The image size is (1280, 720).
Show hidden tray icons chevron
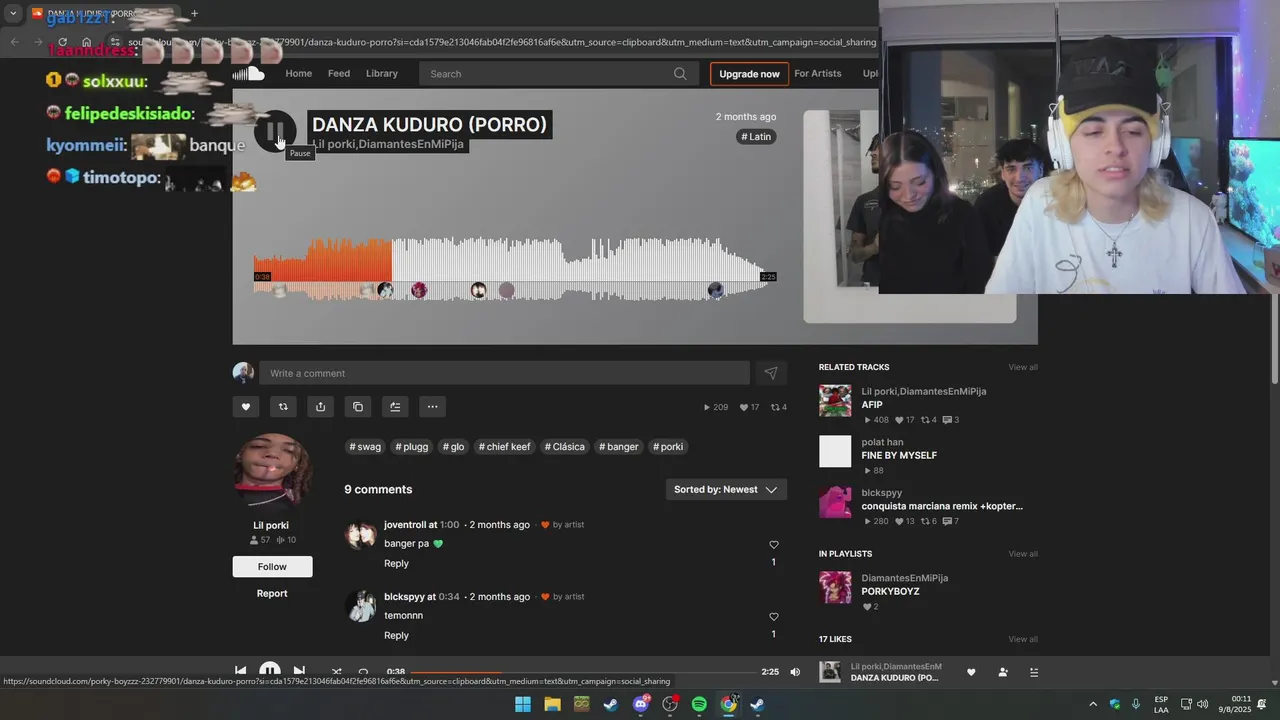tap(1093, 704)
